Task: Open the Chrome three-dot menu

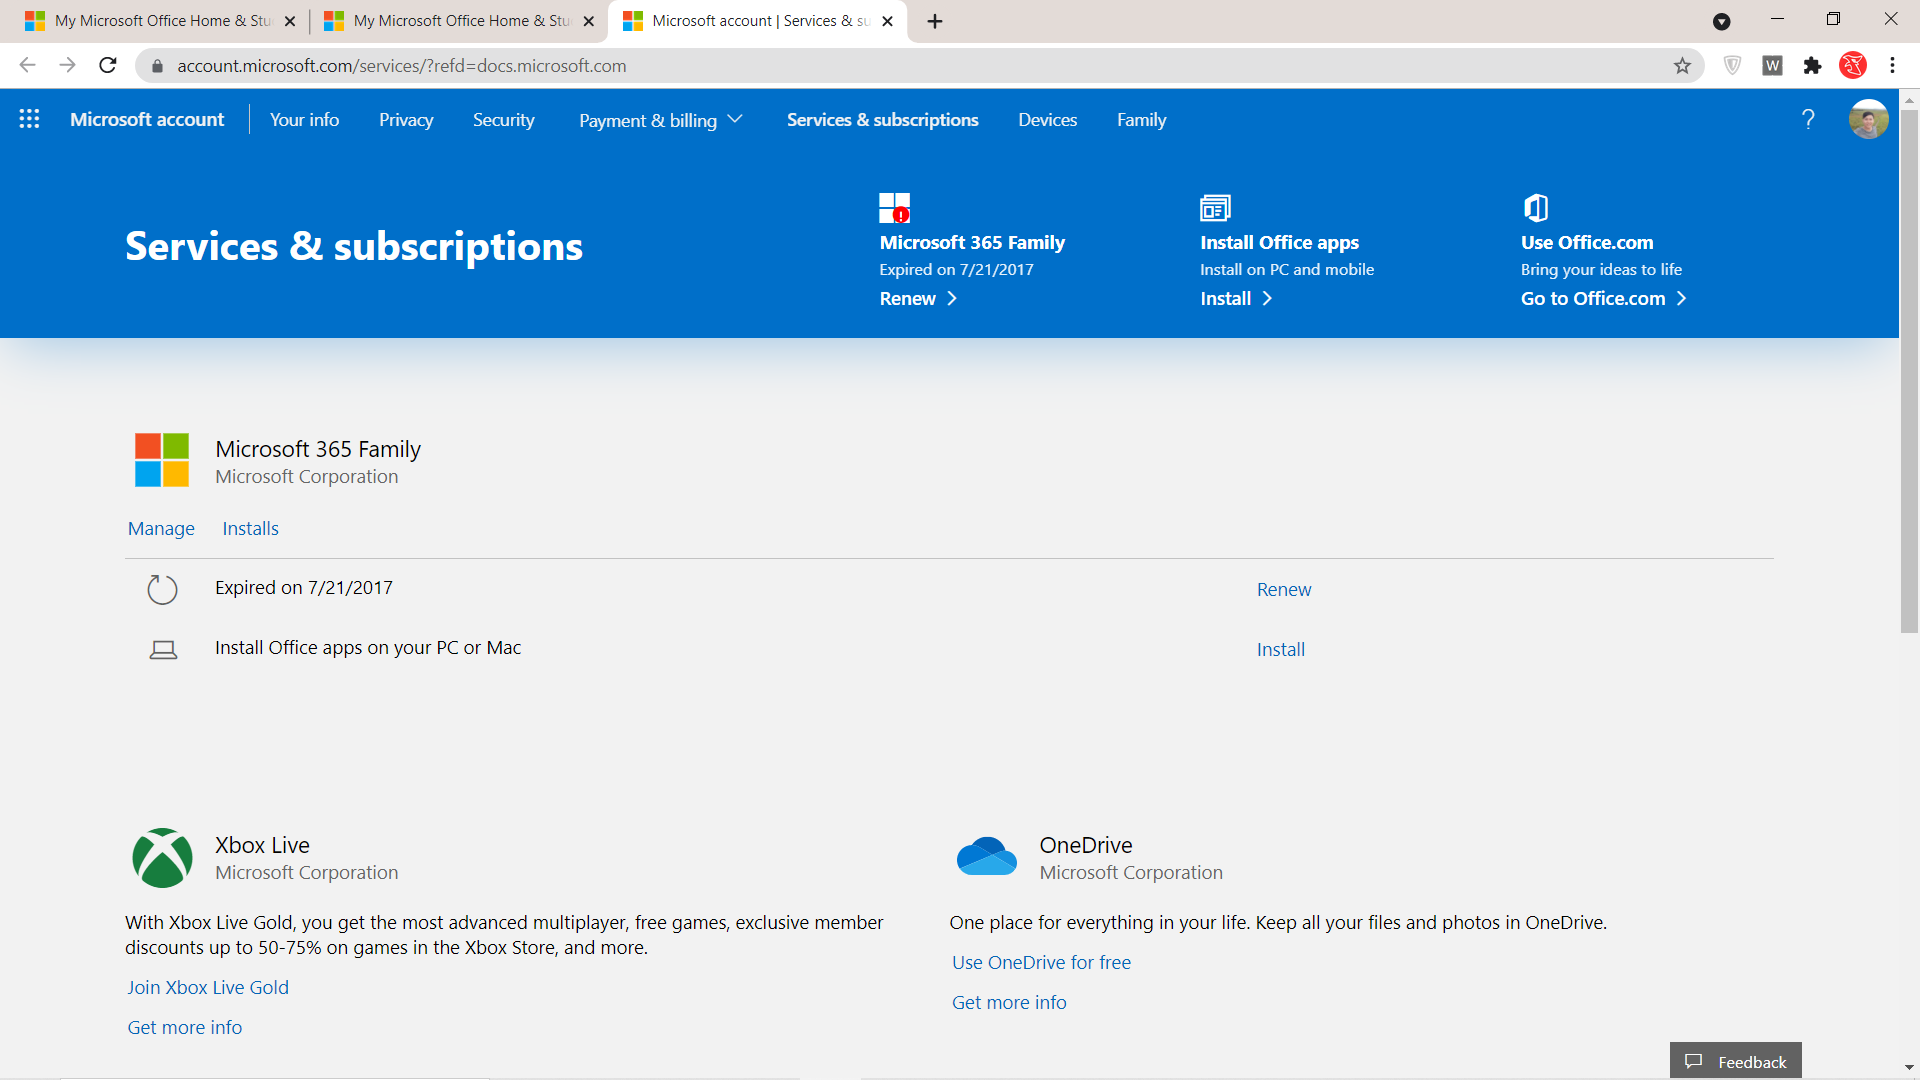Action: (x=1892, y=66)
